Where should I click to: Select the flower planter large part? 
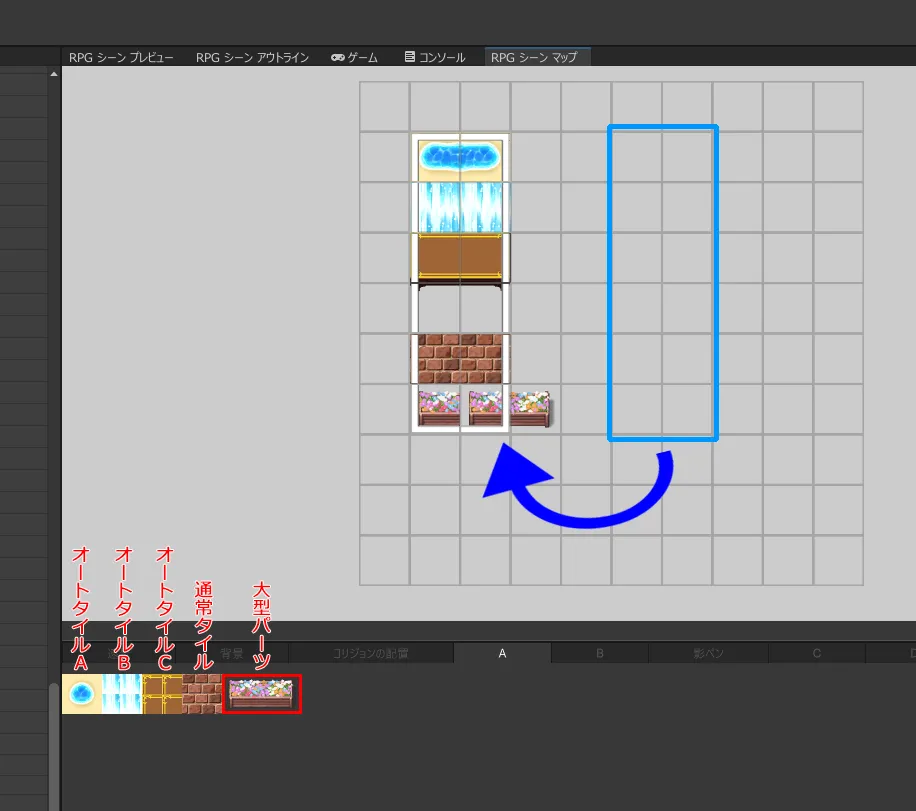coord(261,694)
